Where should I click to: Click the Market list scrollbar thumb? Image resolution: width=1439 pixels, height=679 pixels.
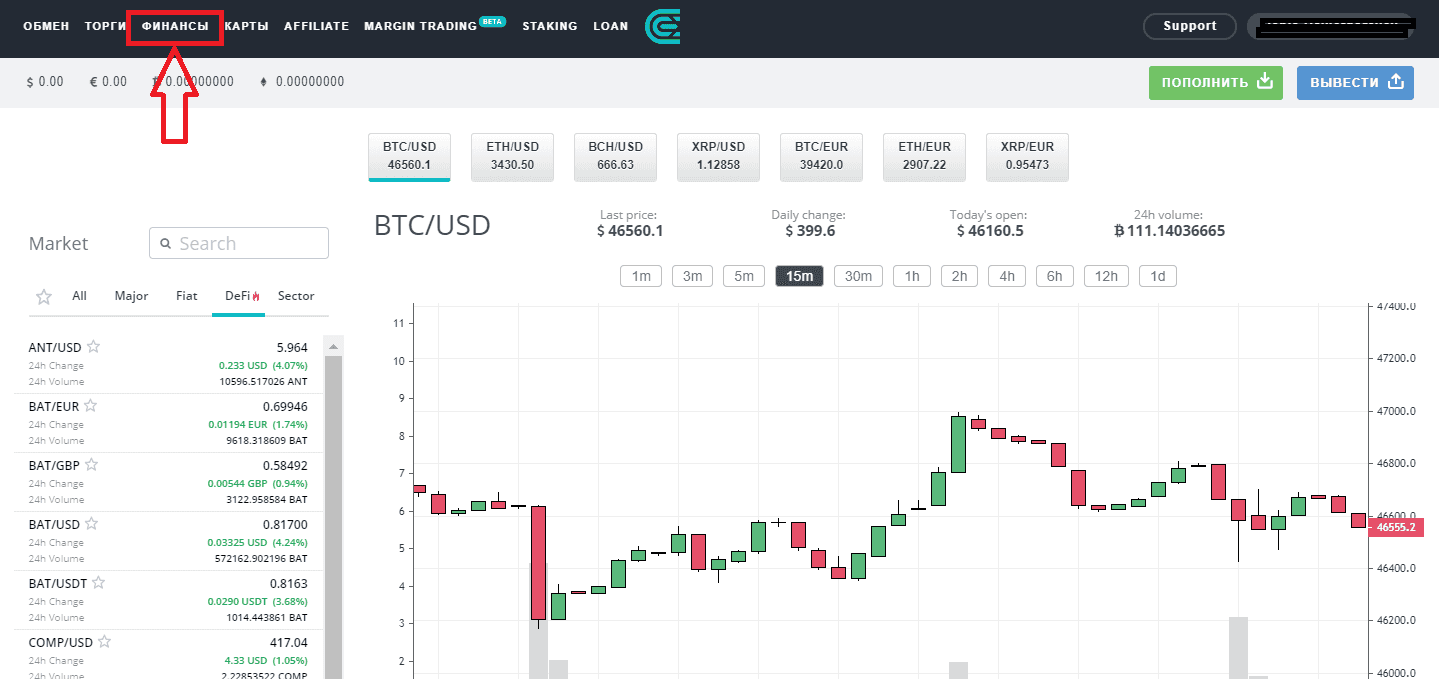334,516
